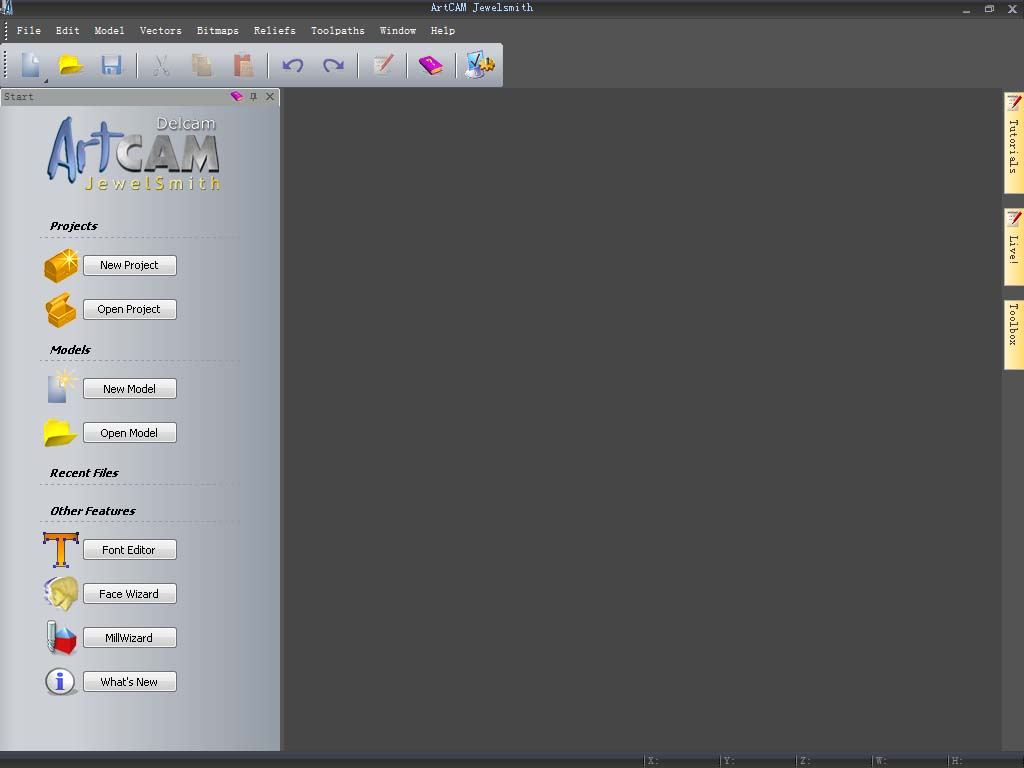Pin the Start panel with pushpin icon
This screenshot has height=768, width=1024.
(x=253, y=97)
